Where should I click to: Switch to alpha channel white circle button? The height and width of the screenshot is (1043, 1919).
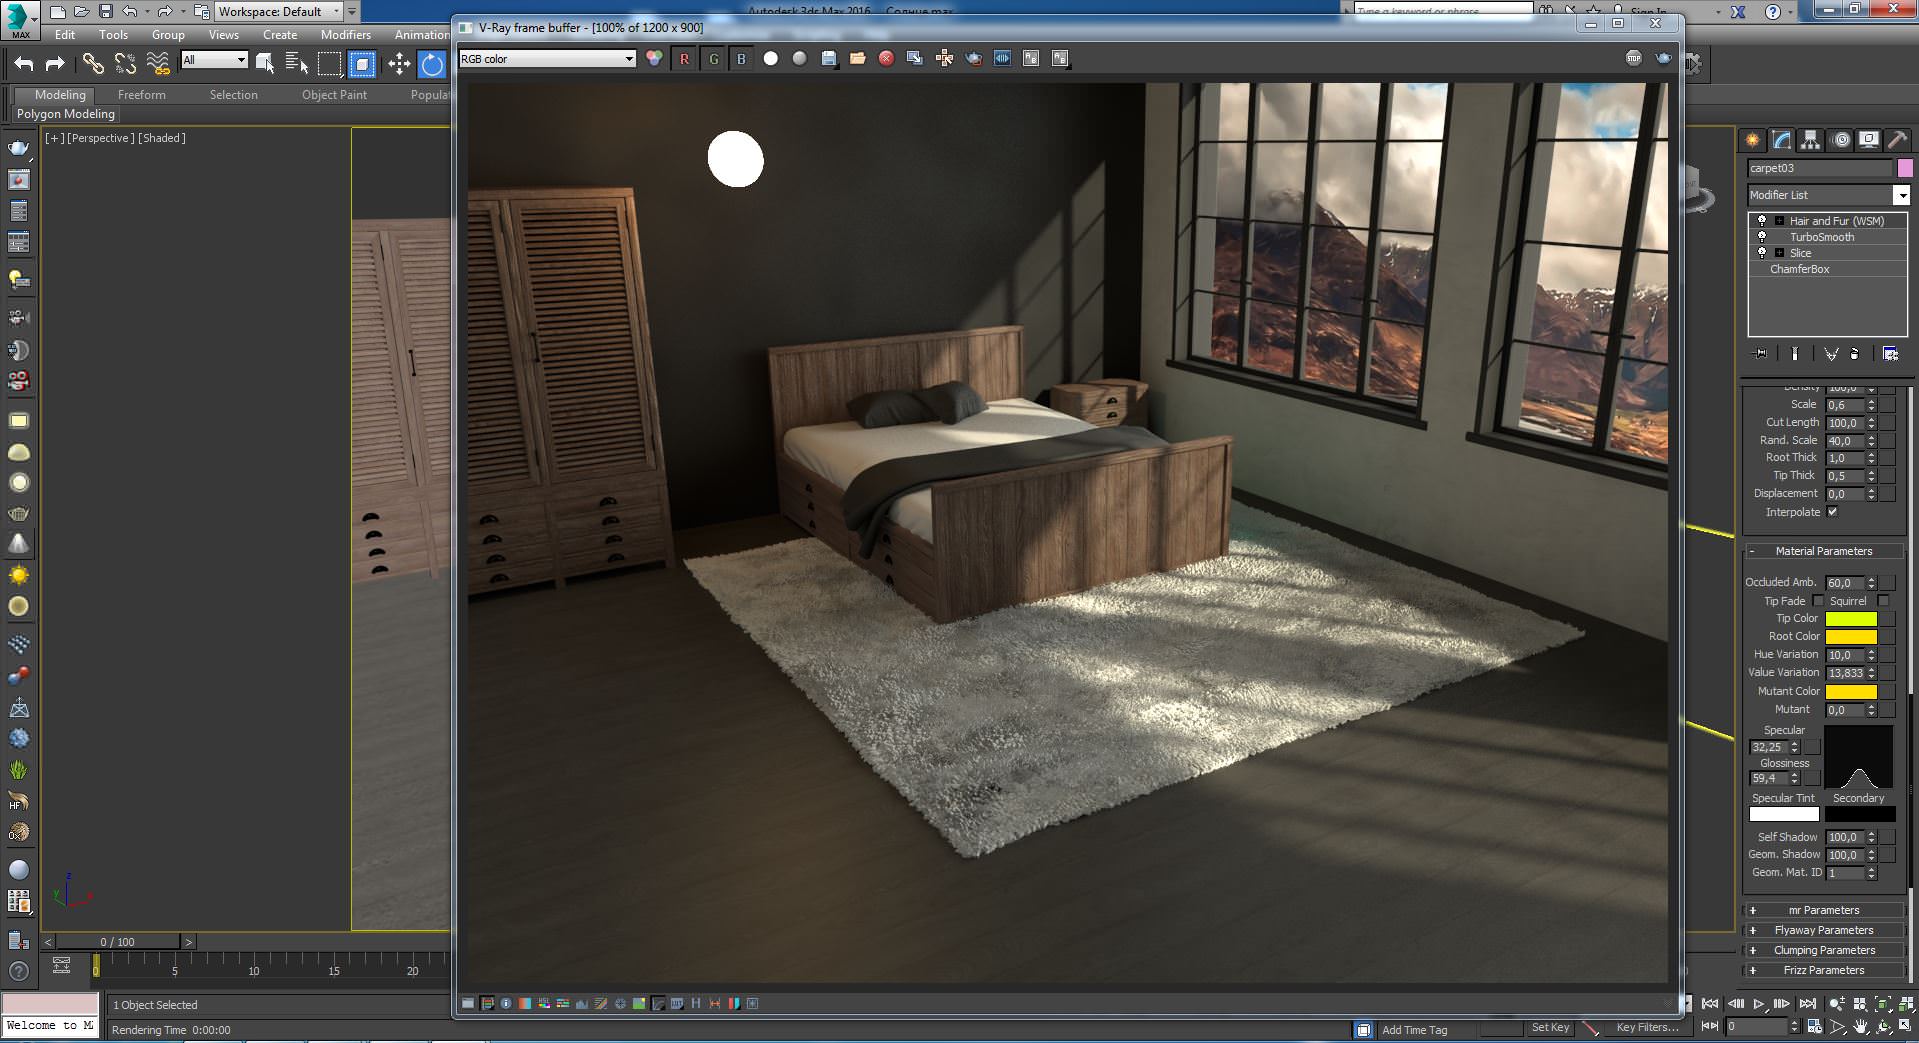pos(770,59)
